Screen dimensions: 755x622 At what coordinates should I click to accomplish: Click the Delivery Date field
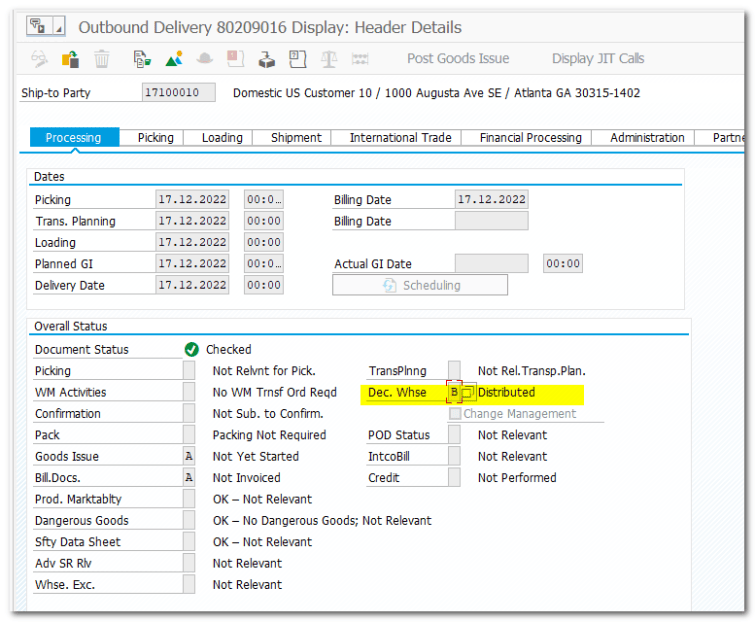click(x=192, y=285)
